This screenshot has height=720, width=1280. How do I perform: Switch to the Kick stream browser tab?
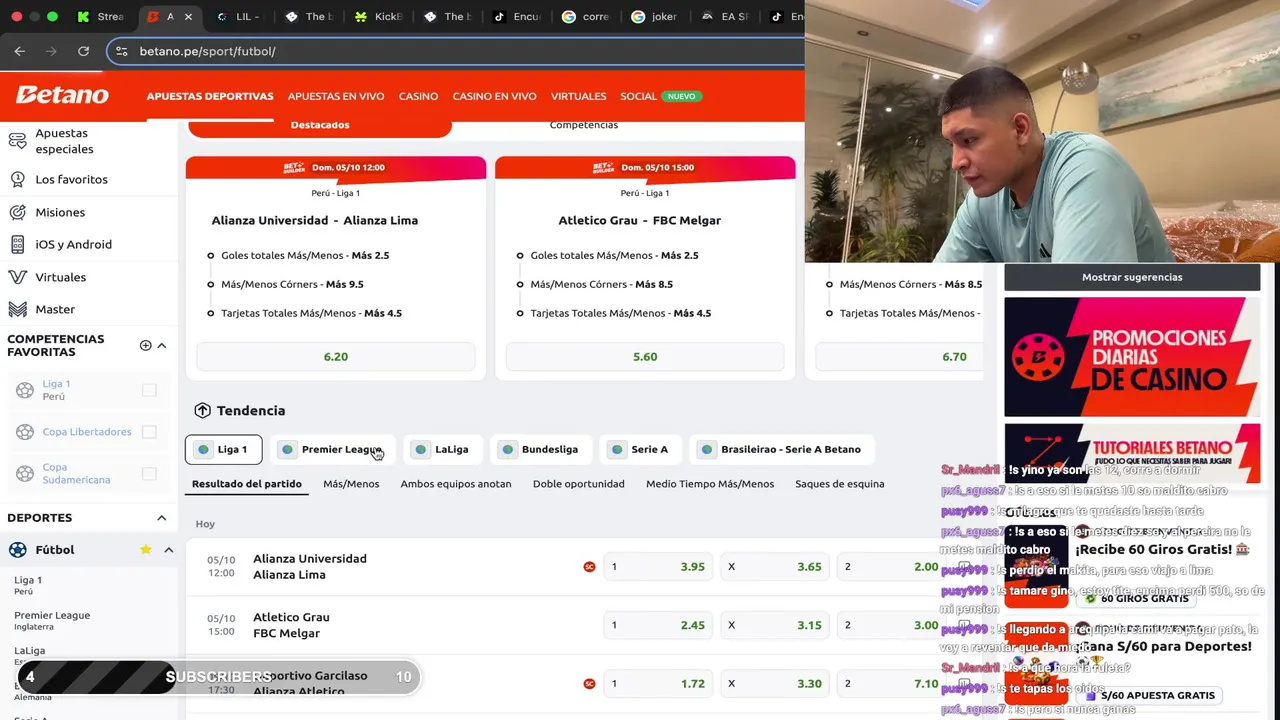coord(100,17)
